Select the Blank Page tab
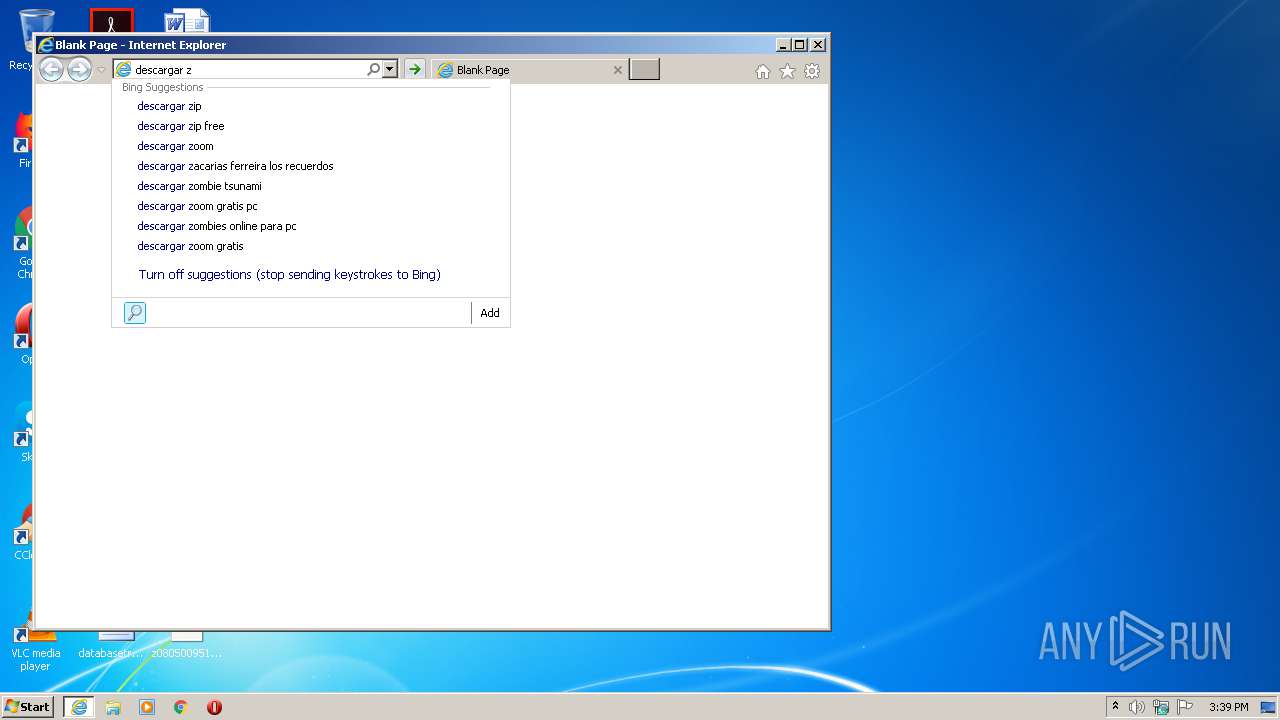 click(530, 70)
